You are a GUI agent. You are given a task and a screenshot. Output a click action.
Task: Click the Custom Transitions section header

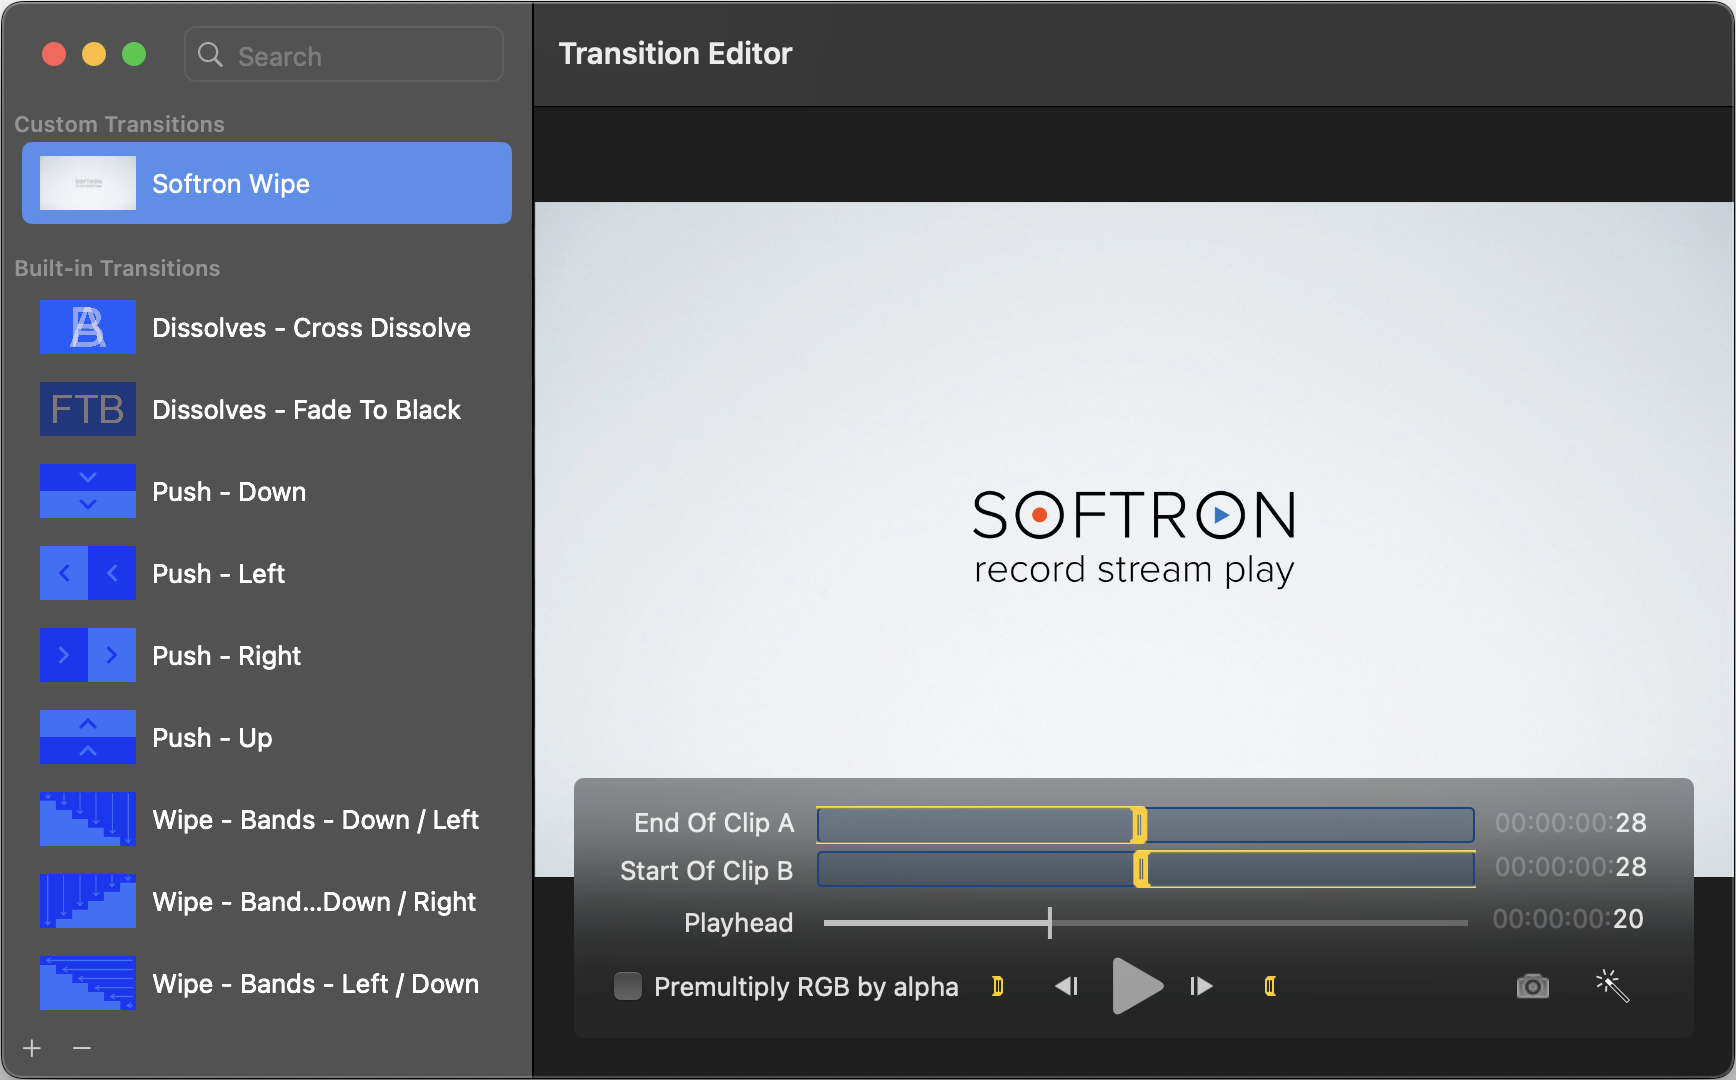click(x=119, y=124)
